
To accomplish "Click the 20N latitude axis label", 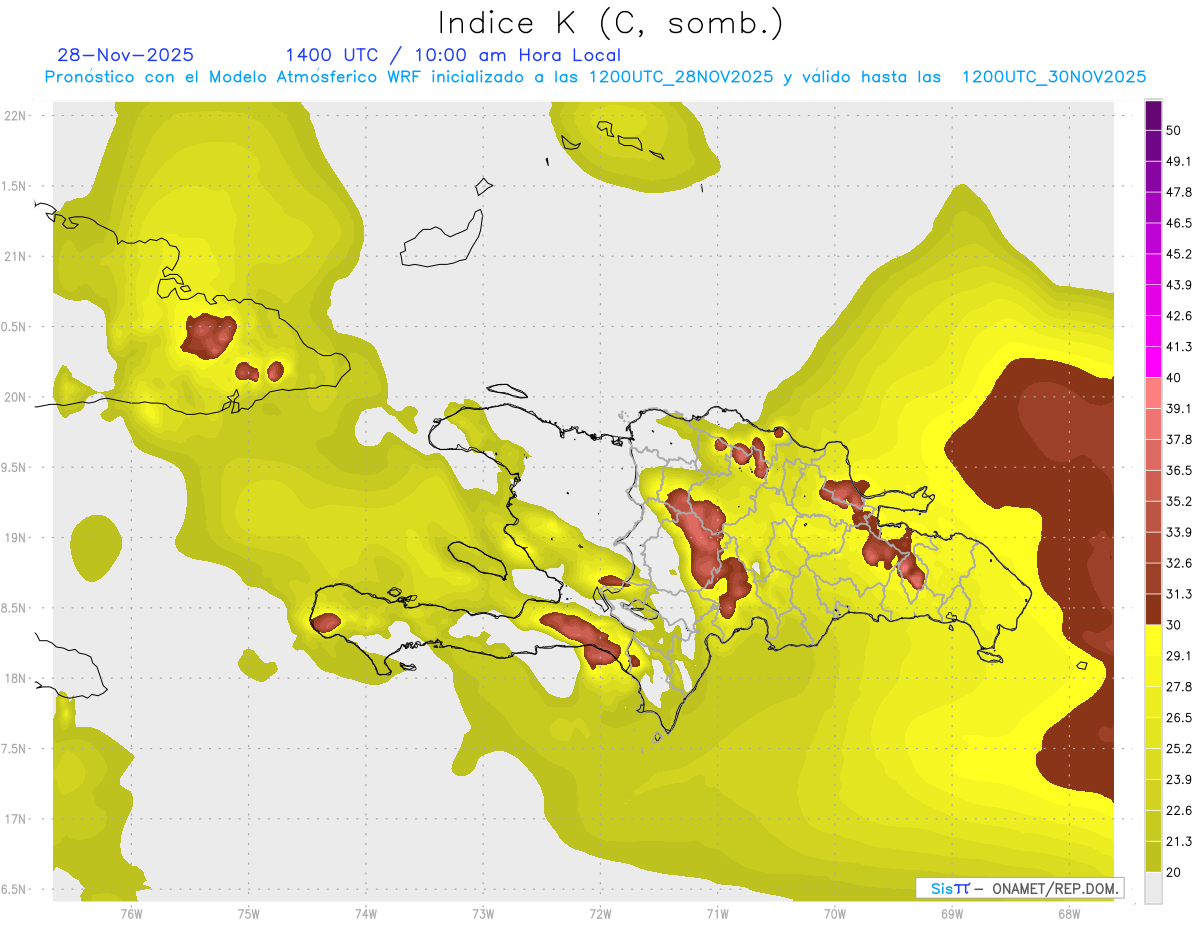I will tap(14, 397).
